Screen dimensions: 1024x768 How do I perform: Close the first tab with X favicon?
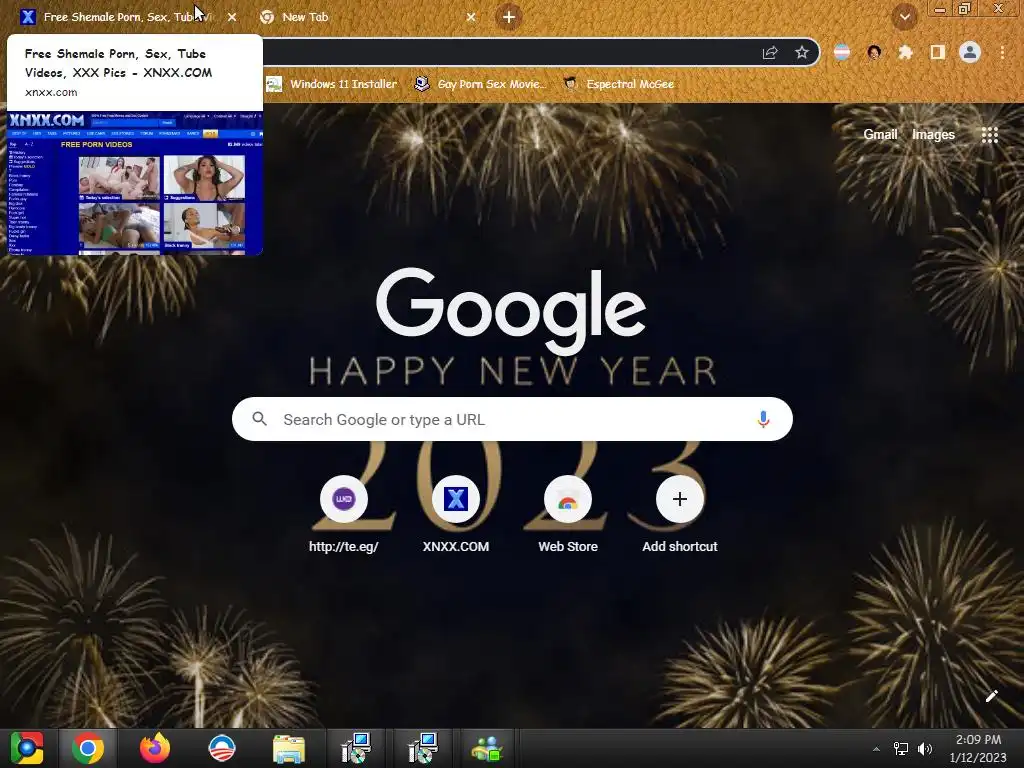click(232, 17)
